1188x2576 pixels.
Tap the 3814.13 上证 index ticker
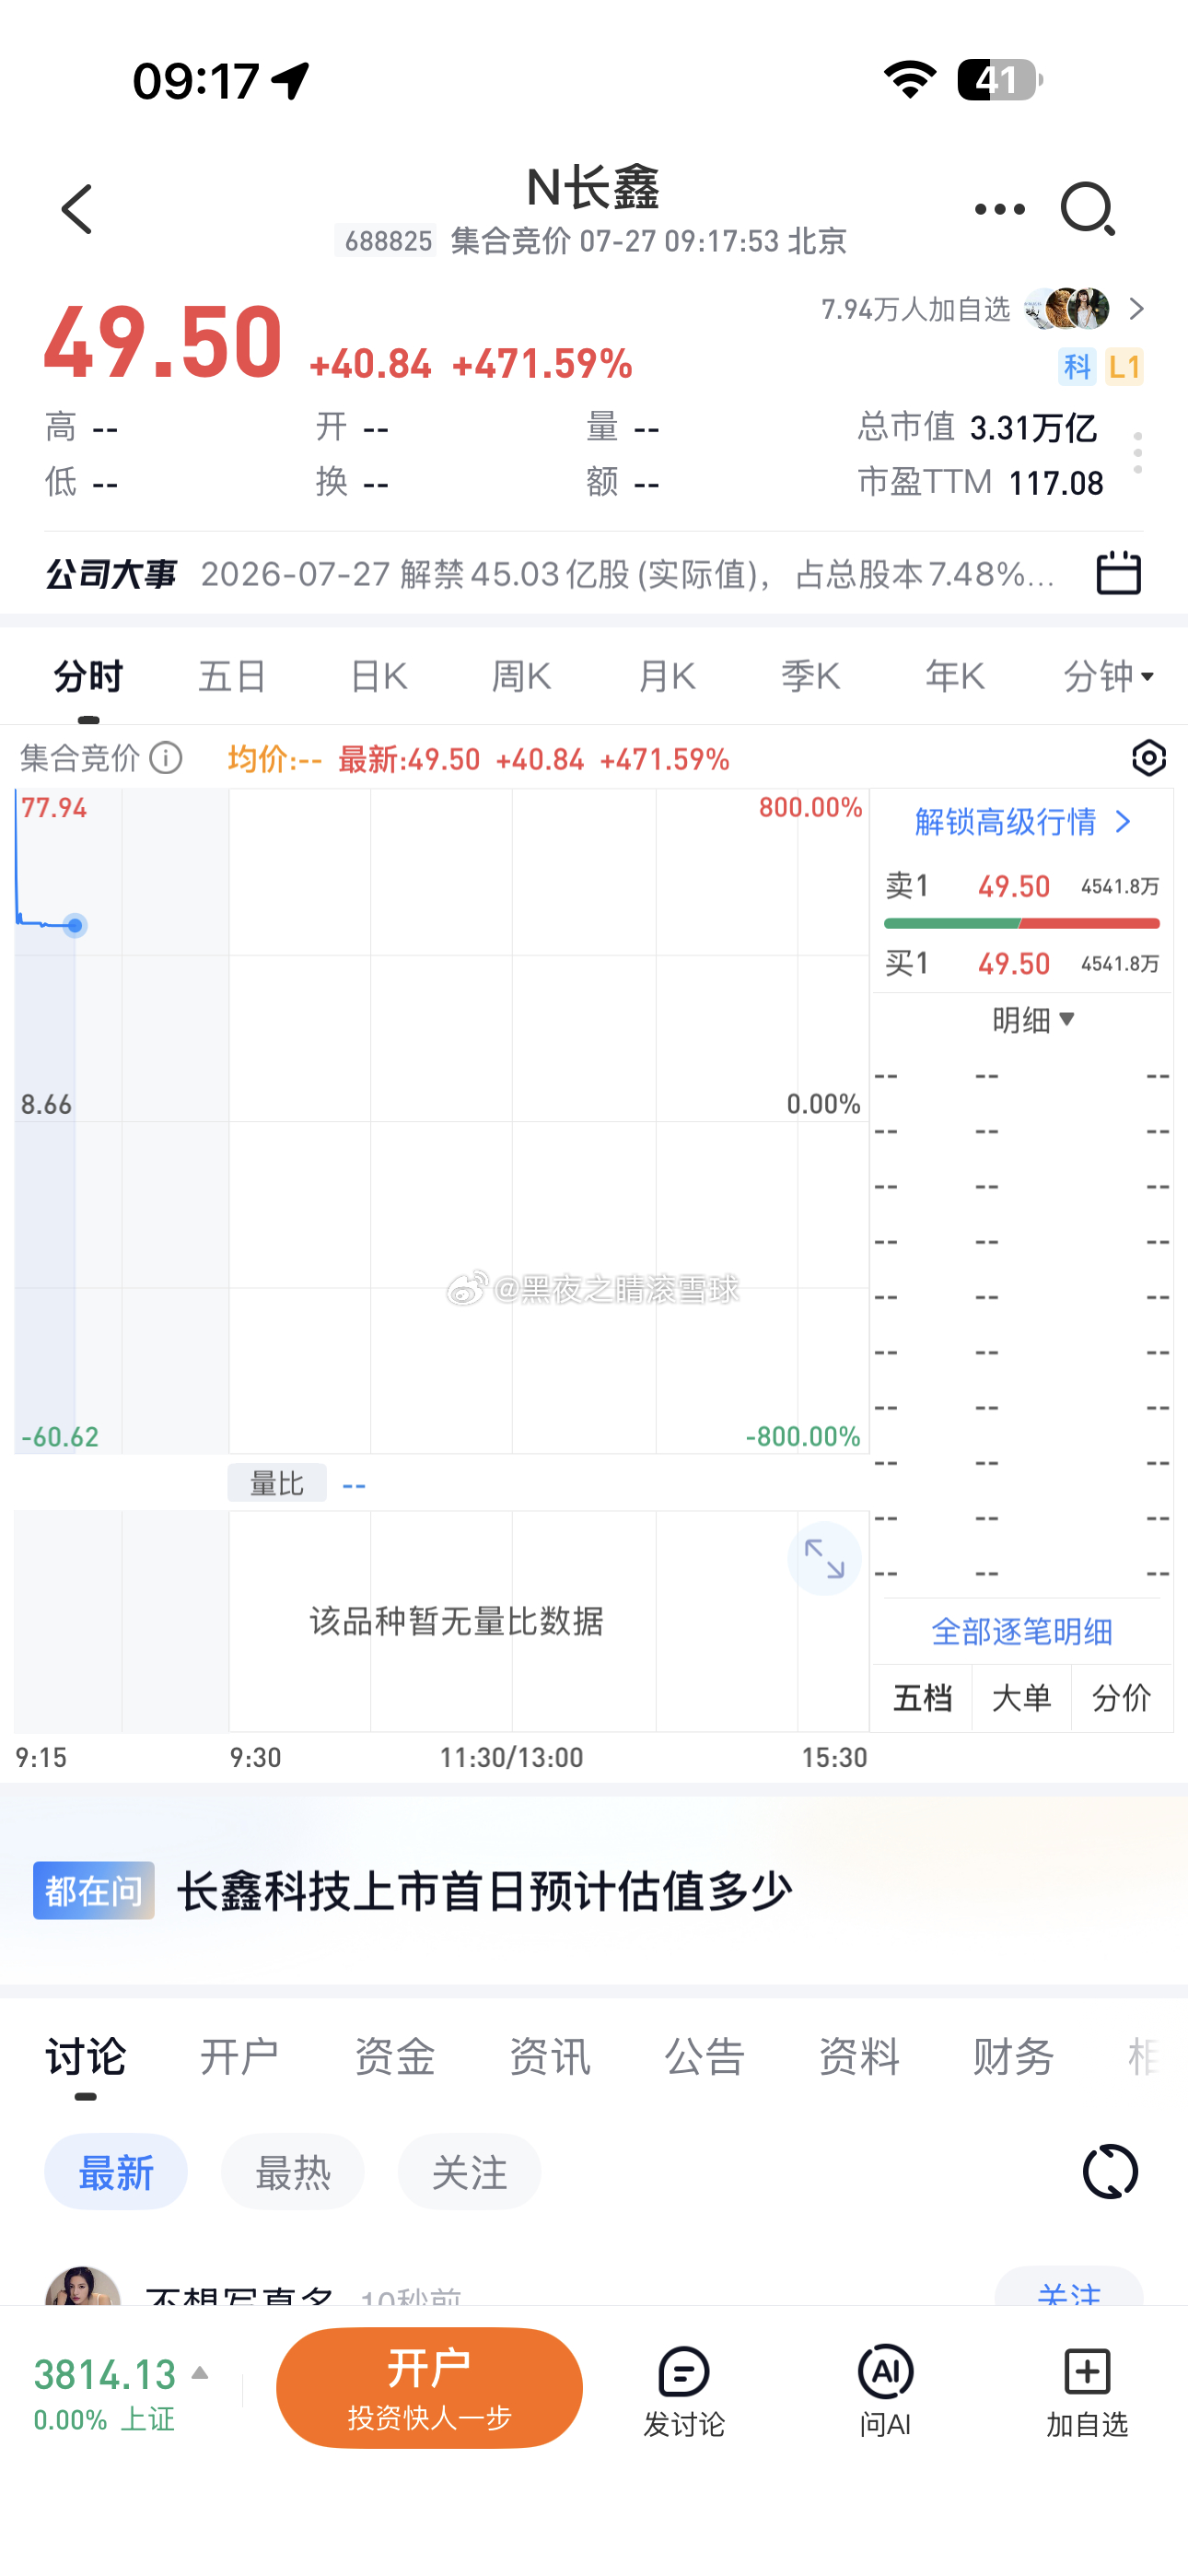pos(120,2392)
